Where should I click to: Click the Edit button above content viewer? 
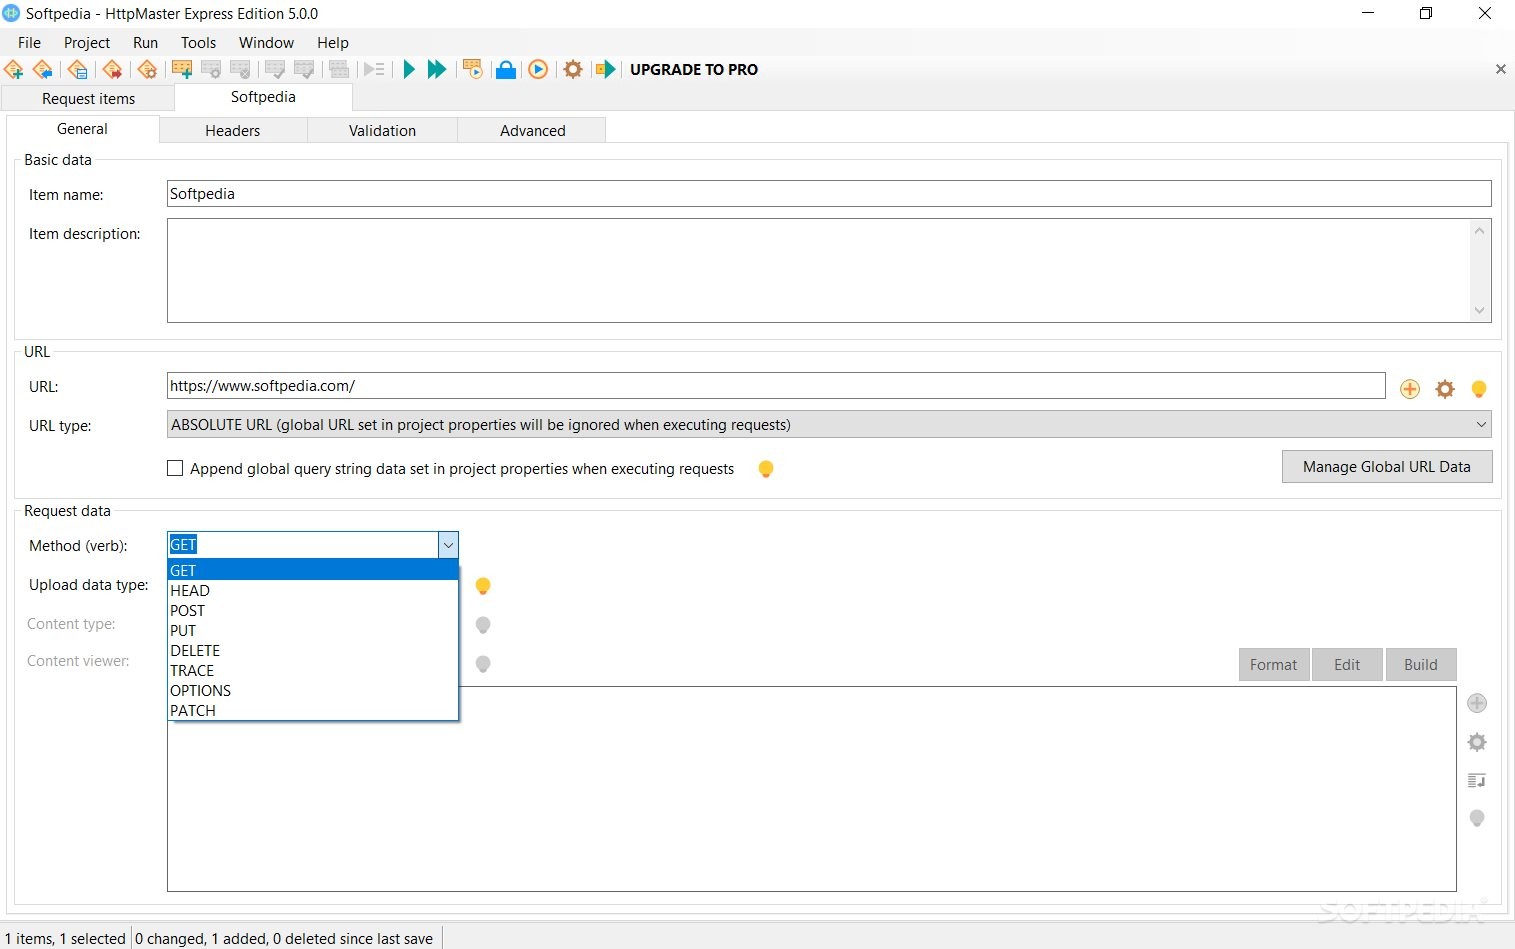coord(1347,665)
